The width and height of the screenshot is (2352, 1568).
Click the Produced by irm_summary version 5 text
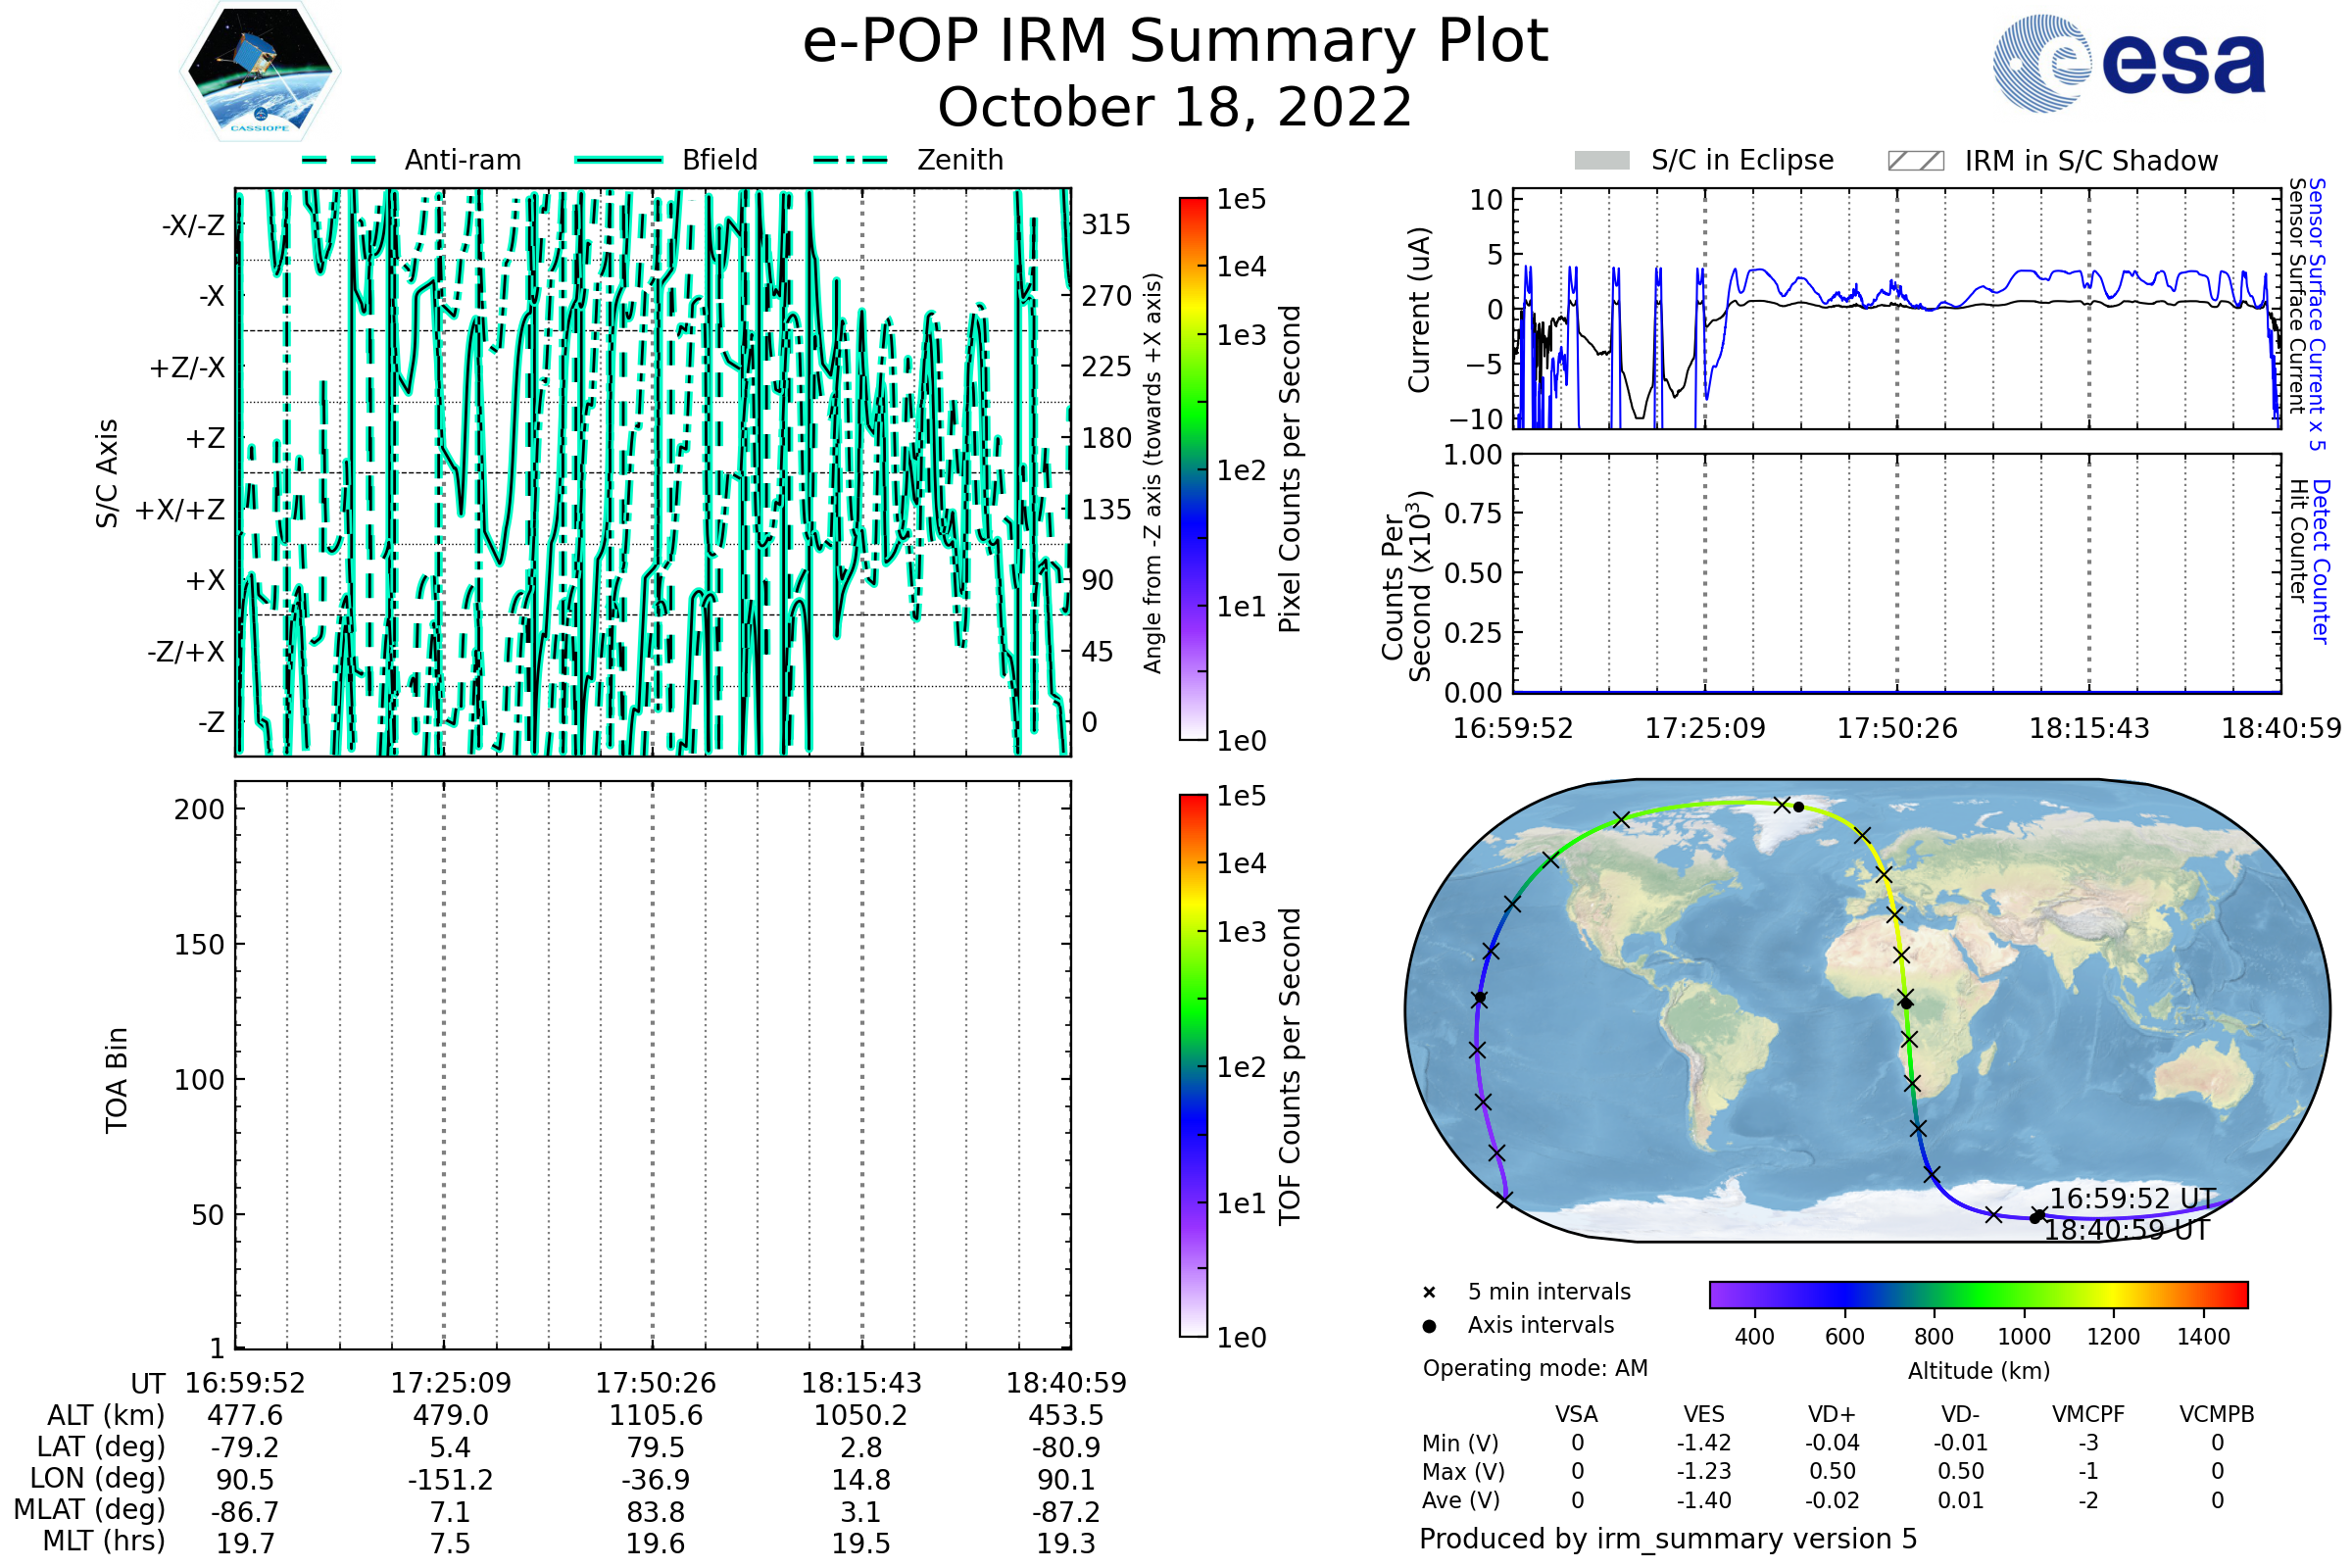pos(1667,1539)
